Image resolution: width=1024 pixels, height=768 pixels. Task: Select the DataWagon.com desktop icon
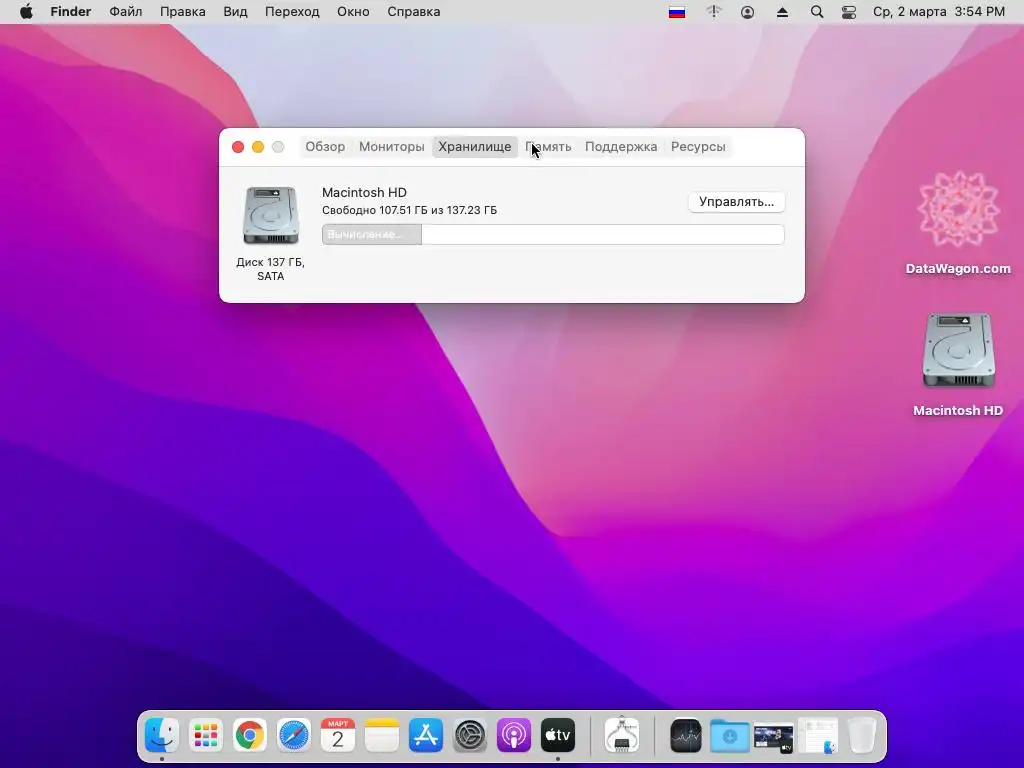pyautogui.click(x=958, y=223)
